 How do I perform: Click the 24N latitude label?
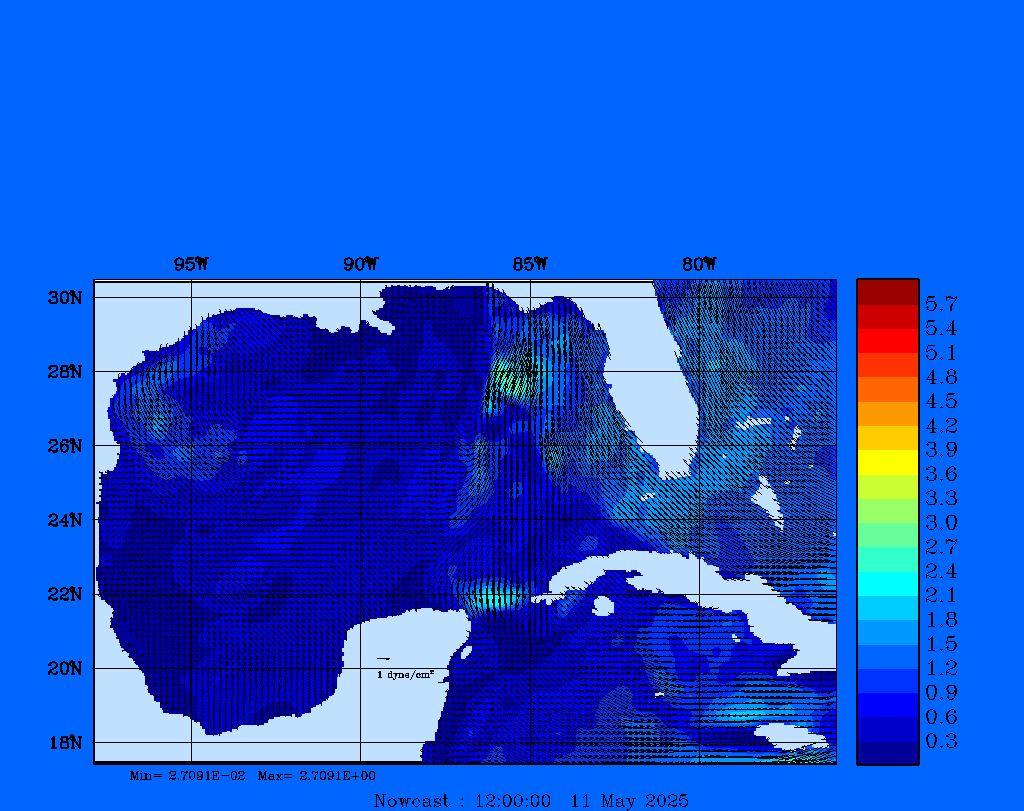click(x=65, y=520)
